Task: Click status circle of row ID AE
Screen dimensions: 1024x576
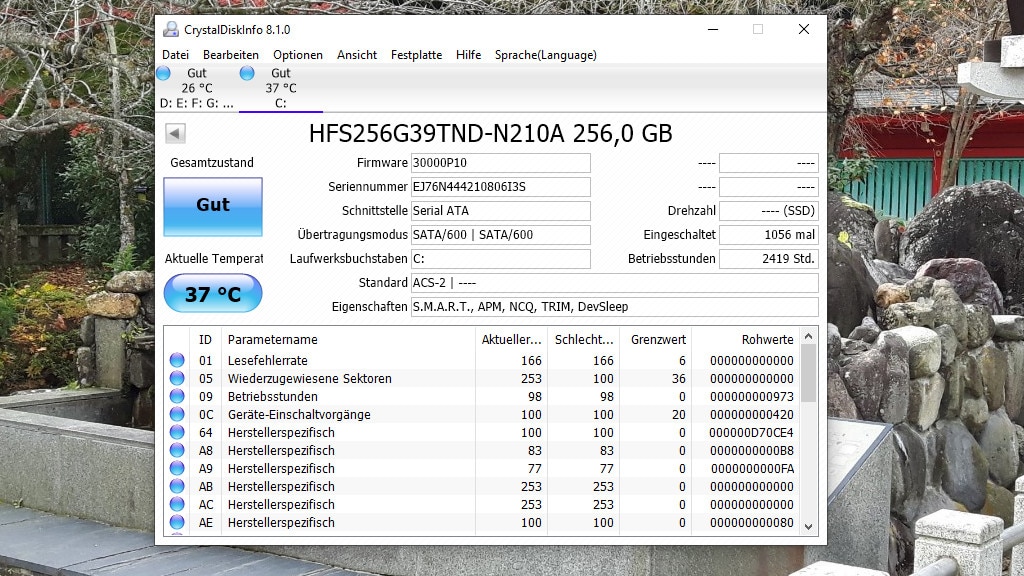Action: 177,522
